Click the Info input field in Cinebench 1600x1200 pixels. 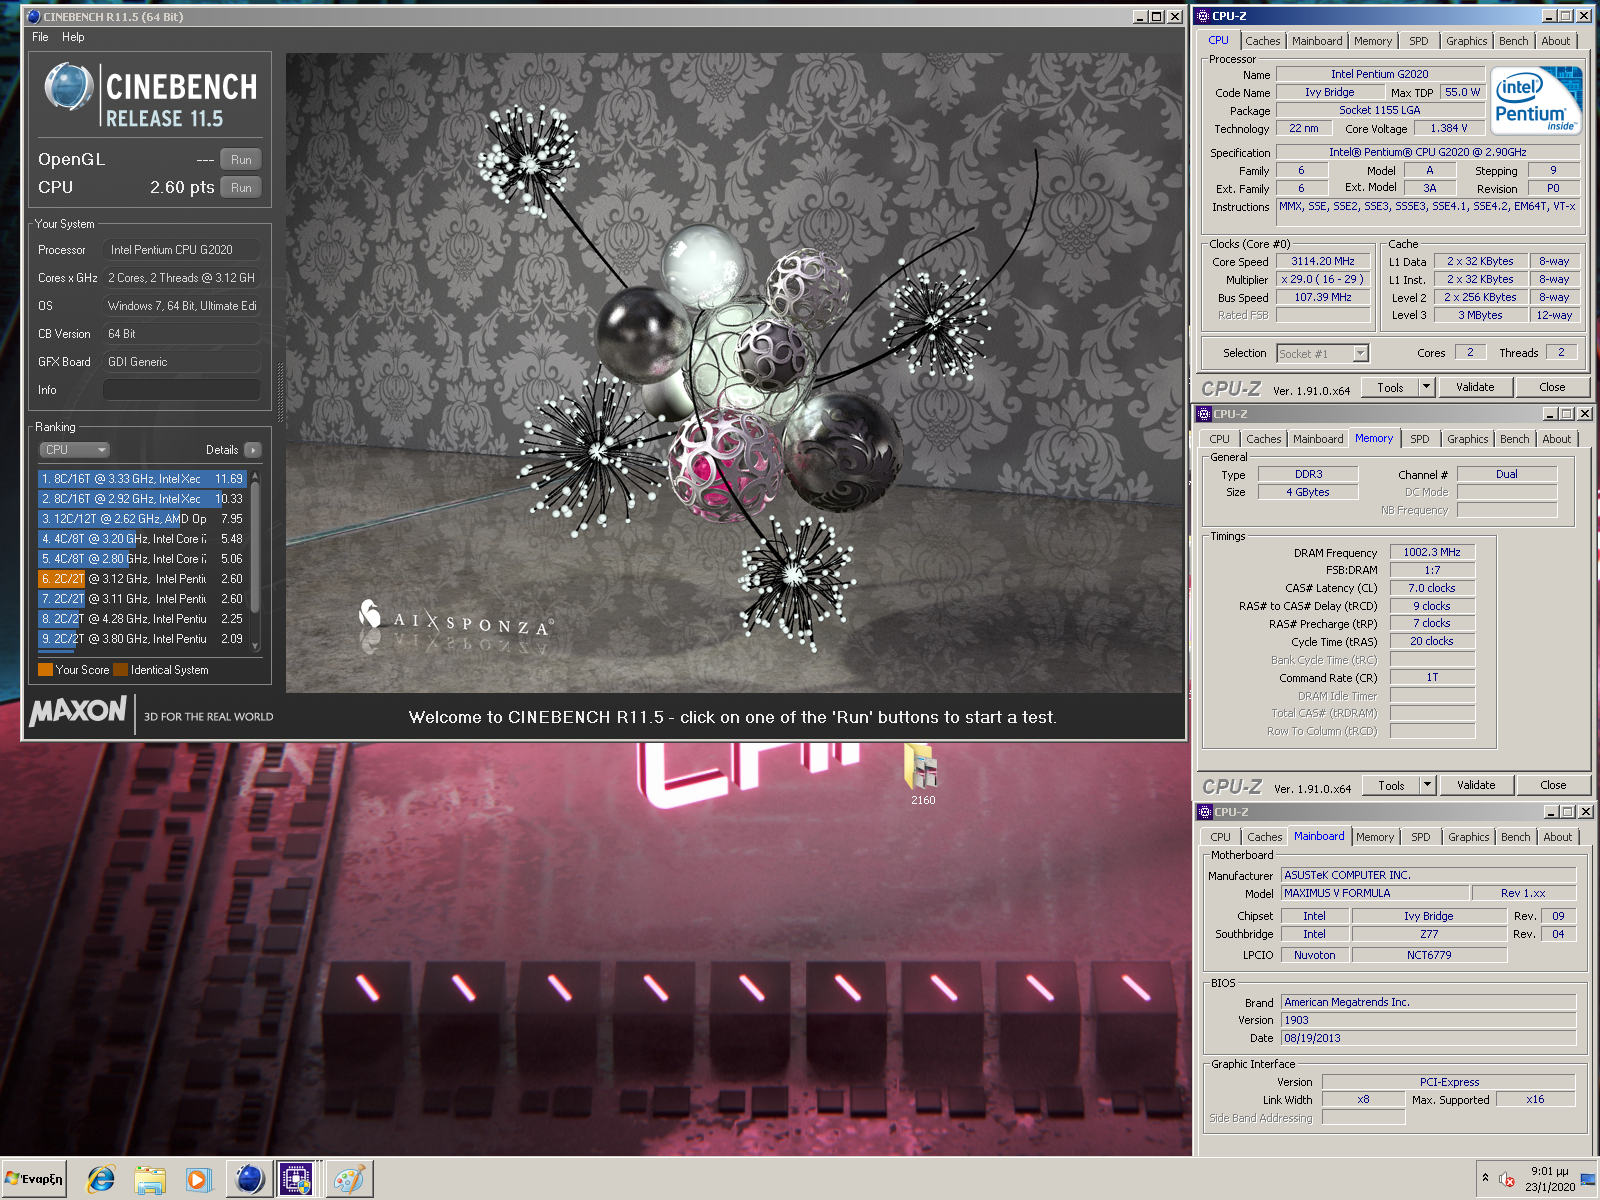(181, 390)
